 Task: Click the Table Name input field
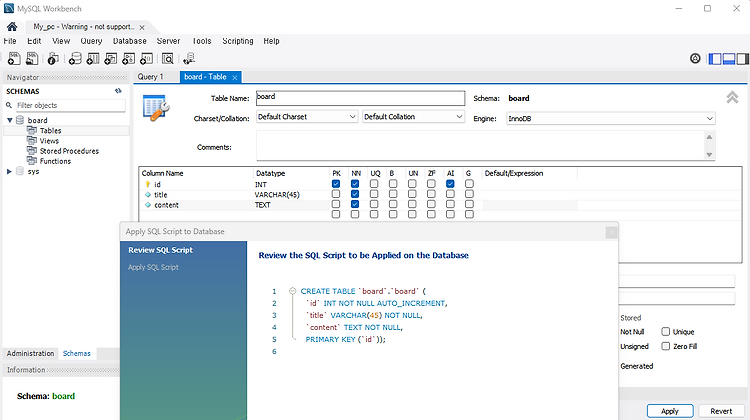tap(360, 98)
